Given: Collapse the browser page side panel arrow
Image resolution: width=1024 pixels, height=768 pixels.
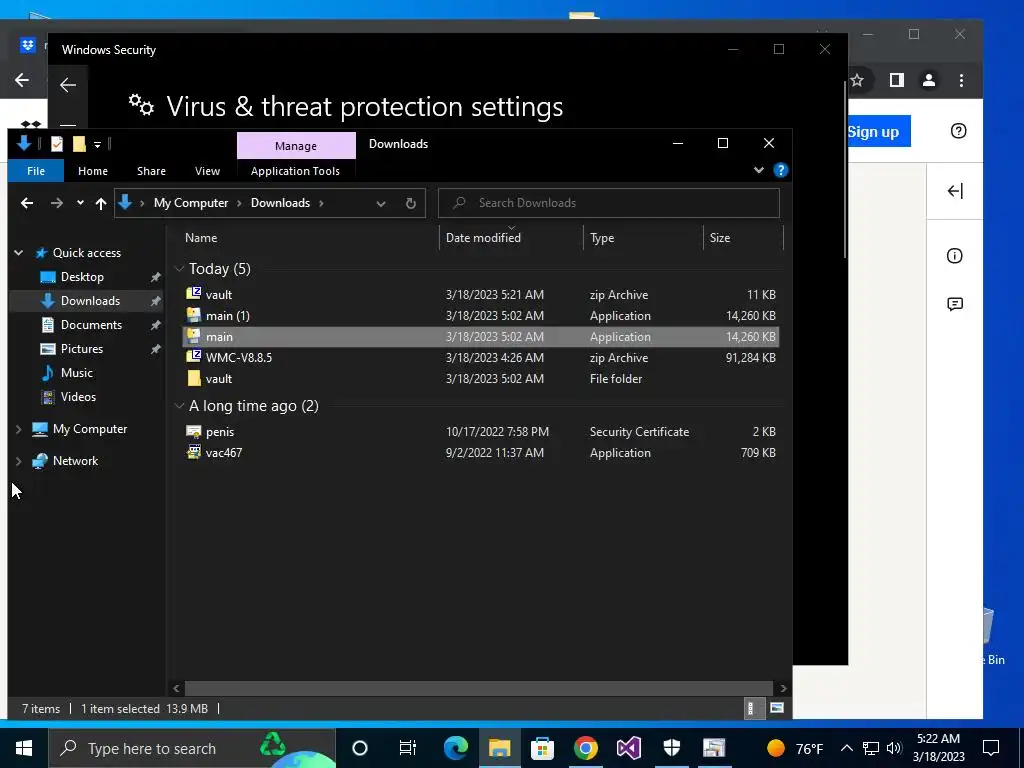Looking at the screenshot, I should (x=955, y=191).
